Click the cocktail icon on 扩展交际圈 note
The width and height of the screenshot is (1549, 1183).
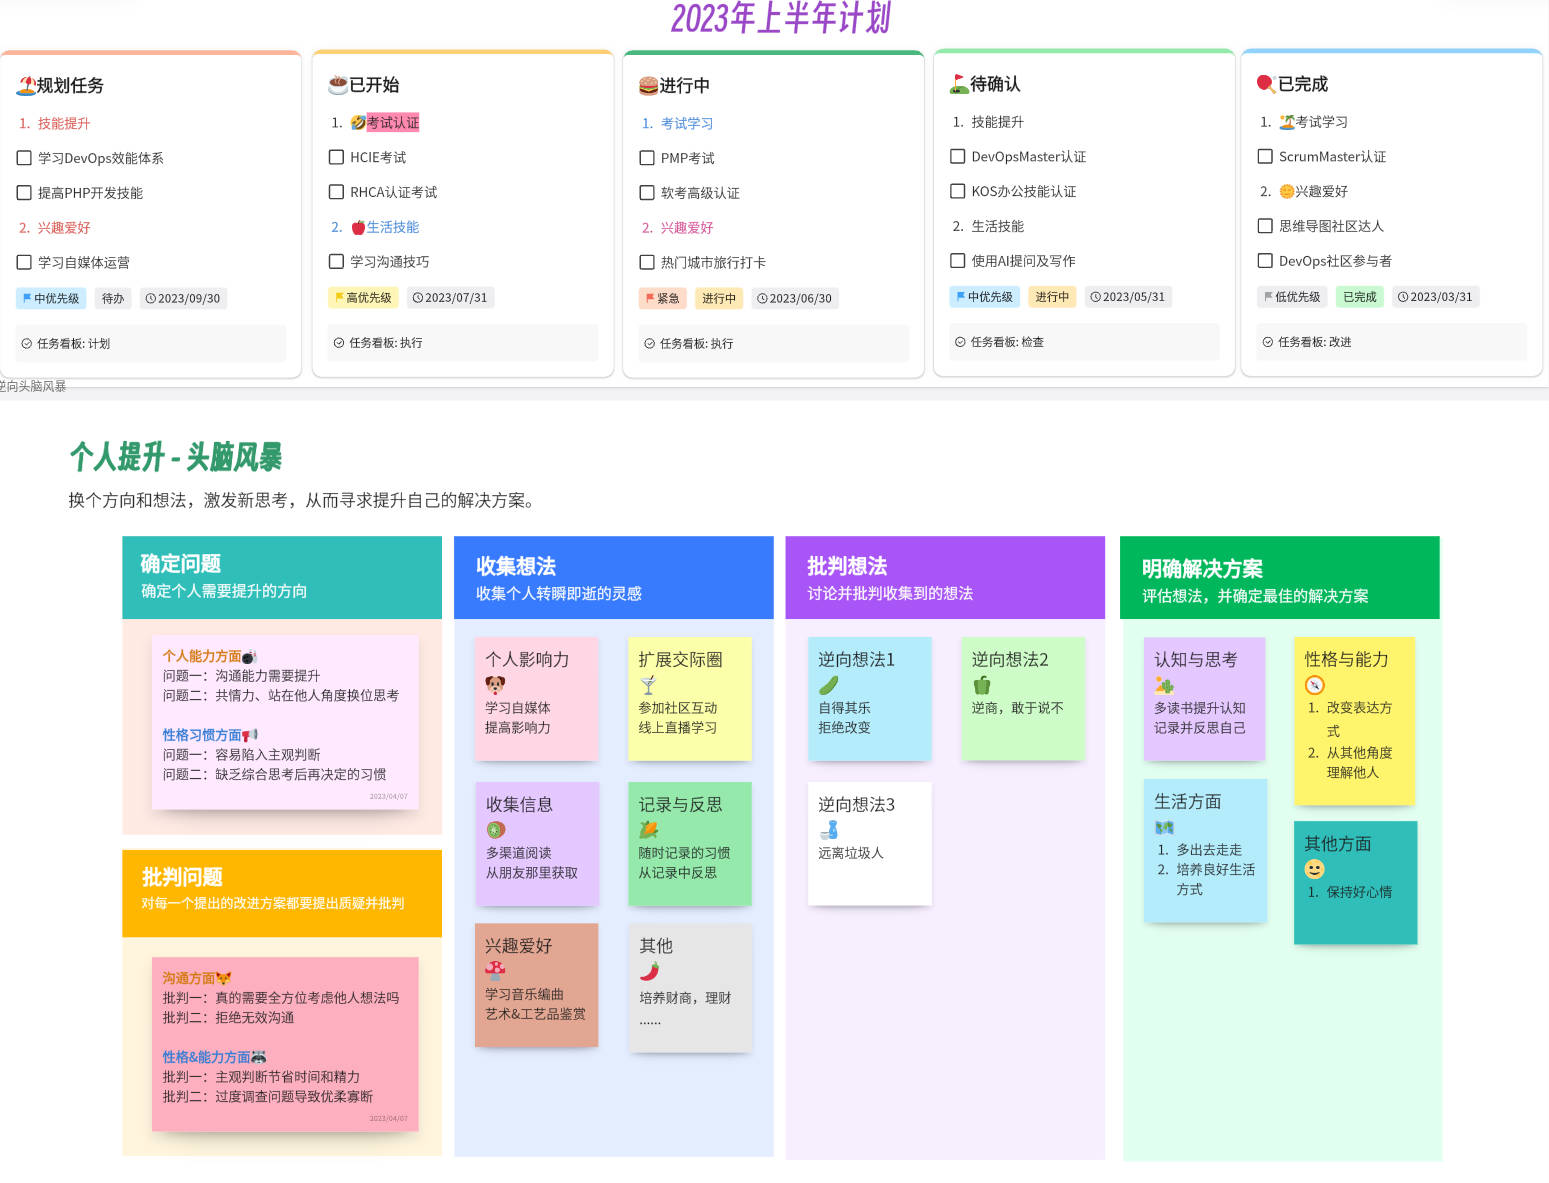[x=648, y=685]
